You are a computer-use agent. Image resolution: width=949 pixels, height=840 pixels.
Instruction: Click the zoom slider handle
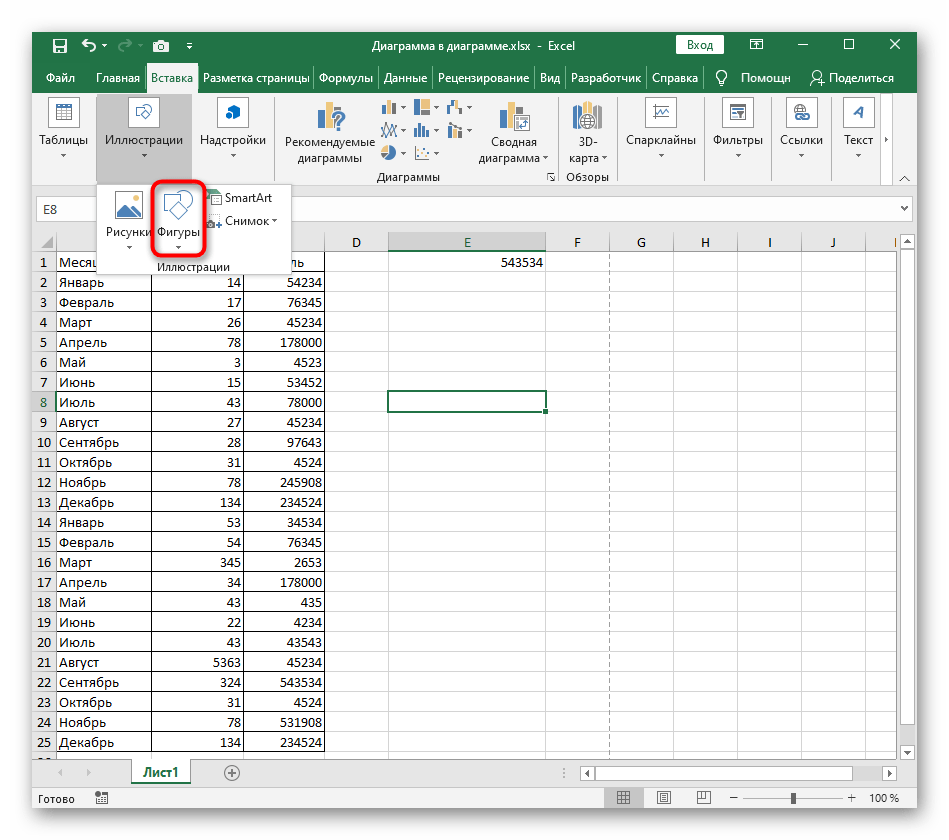click(x=793, y=798)
